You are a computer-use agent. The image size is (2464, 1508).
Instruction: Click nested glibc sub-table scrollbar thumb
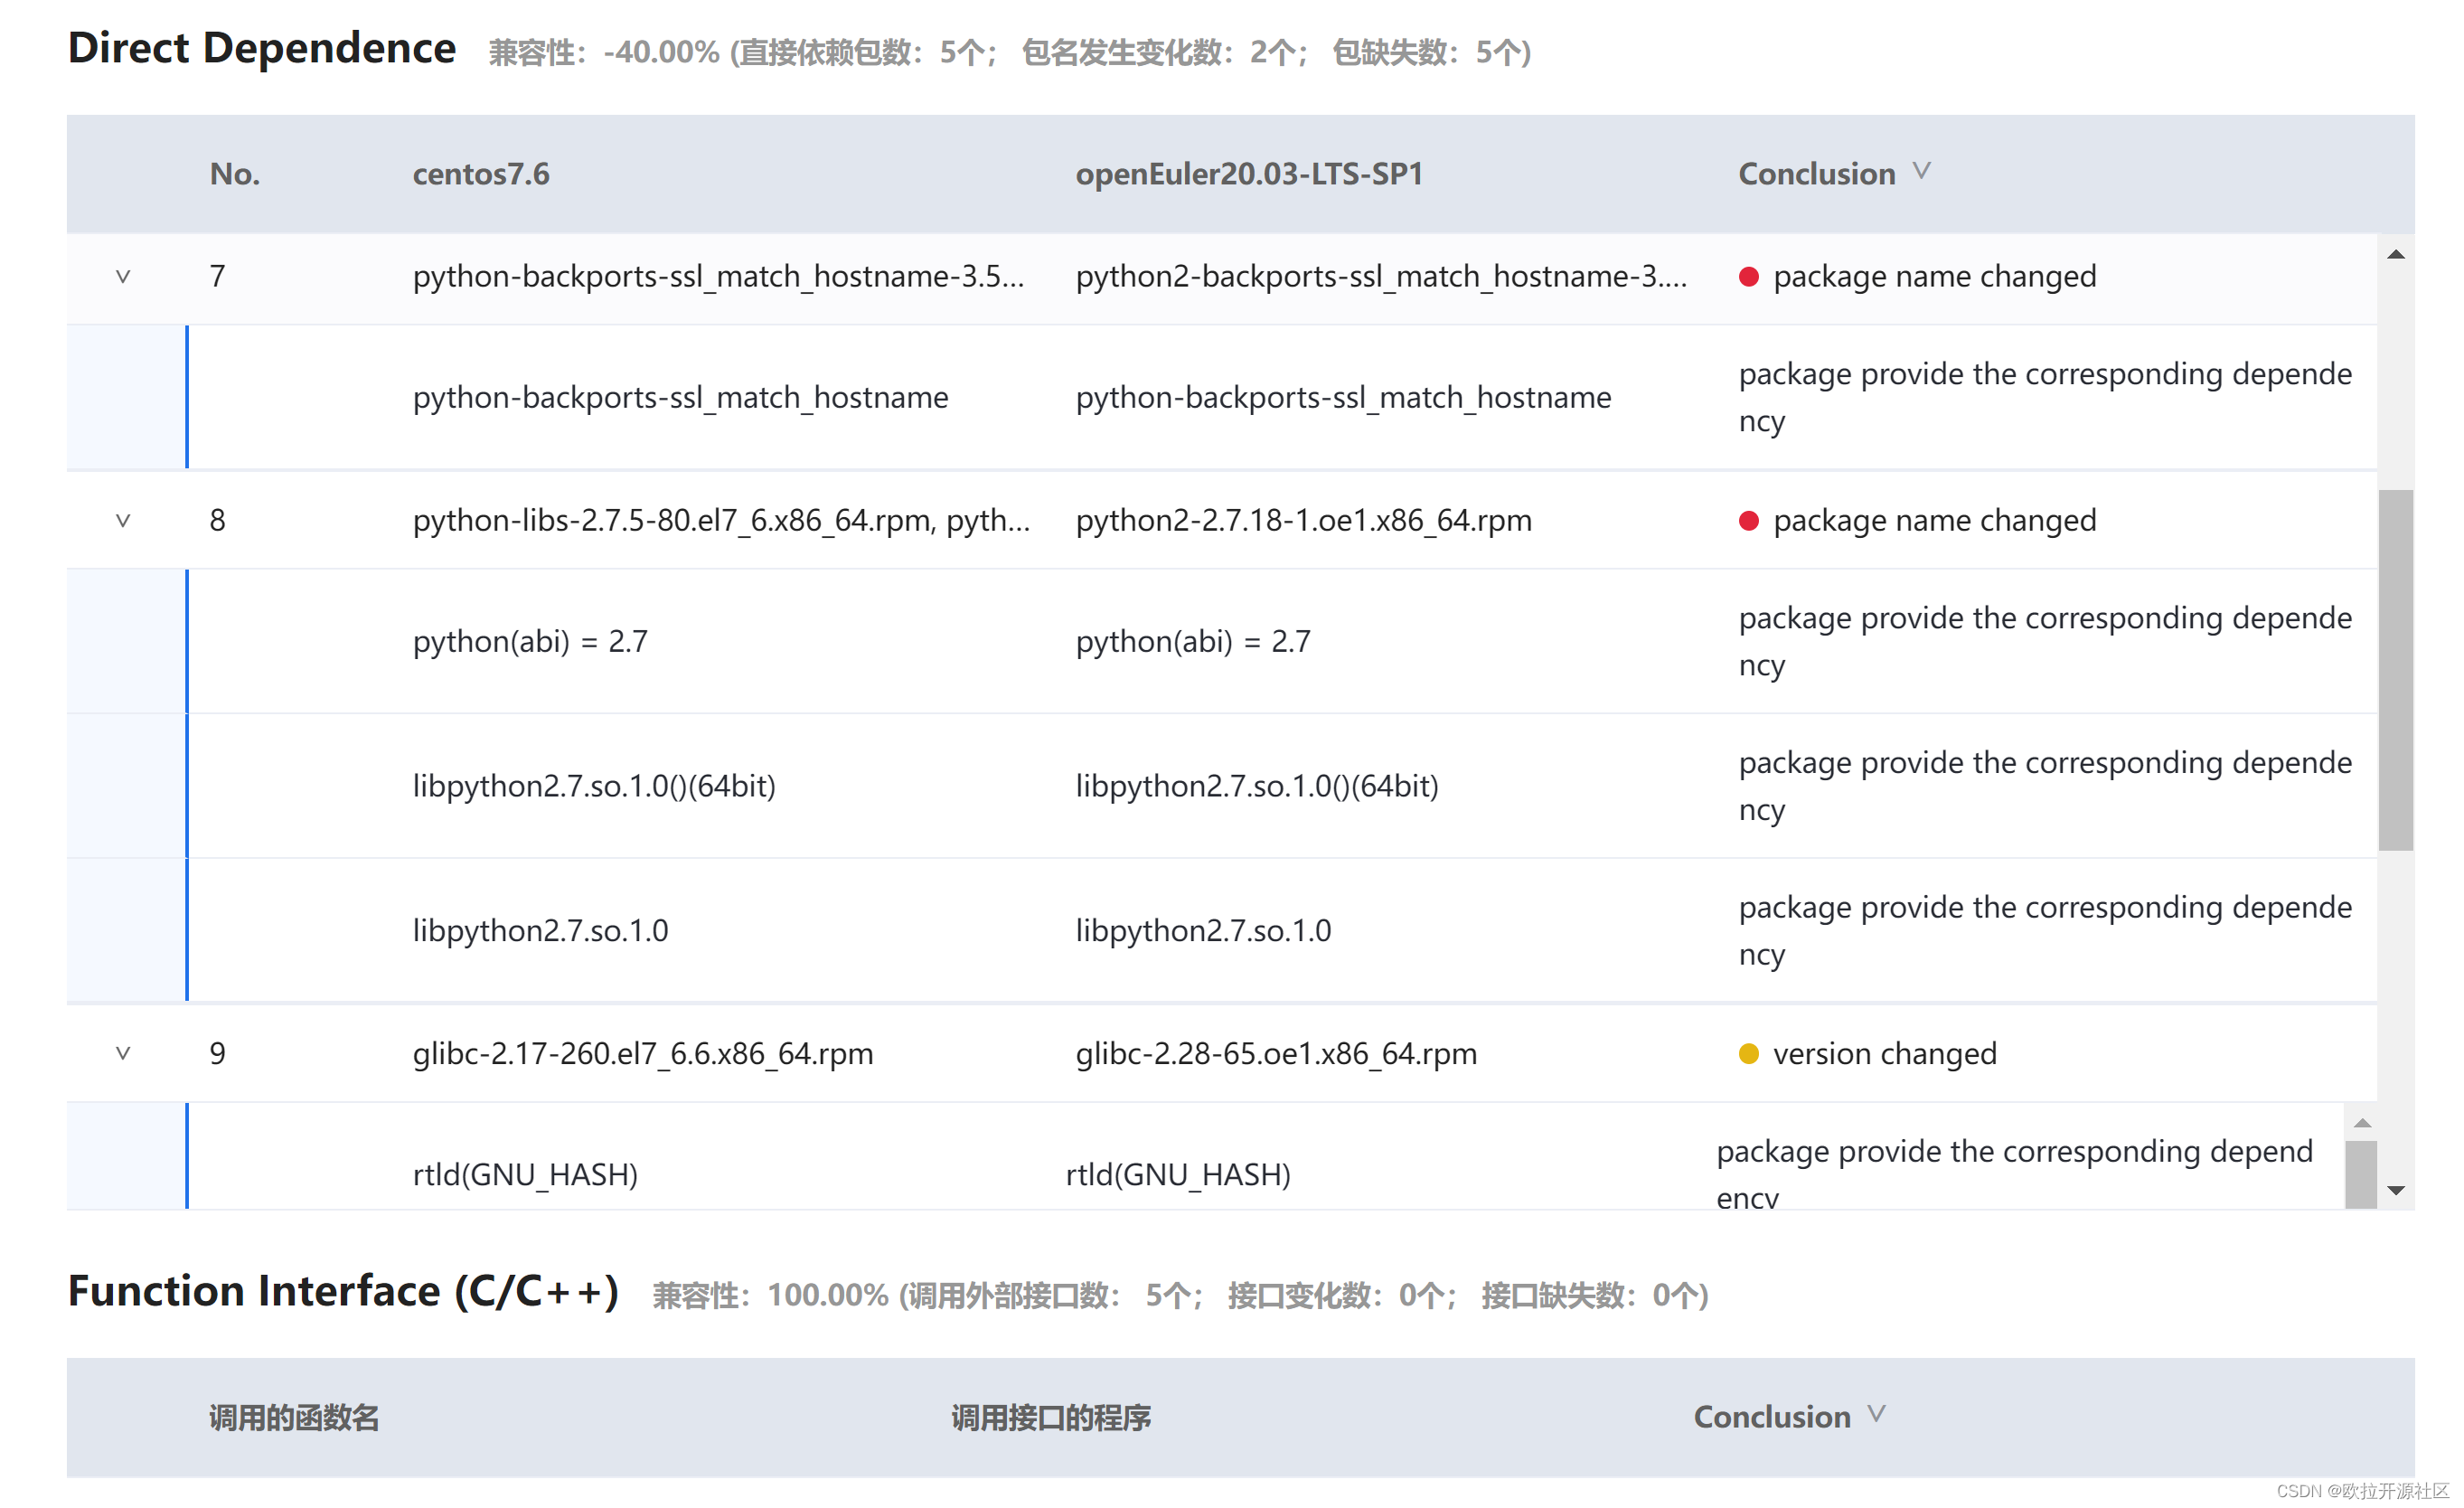coord(2361,1175)
